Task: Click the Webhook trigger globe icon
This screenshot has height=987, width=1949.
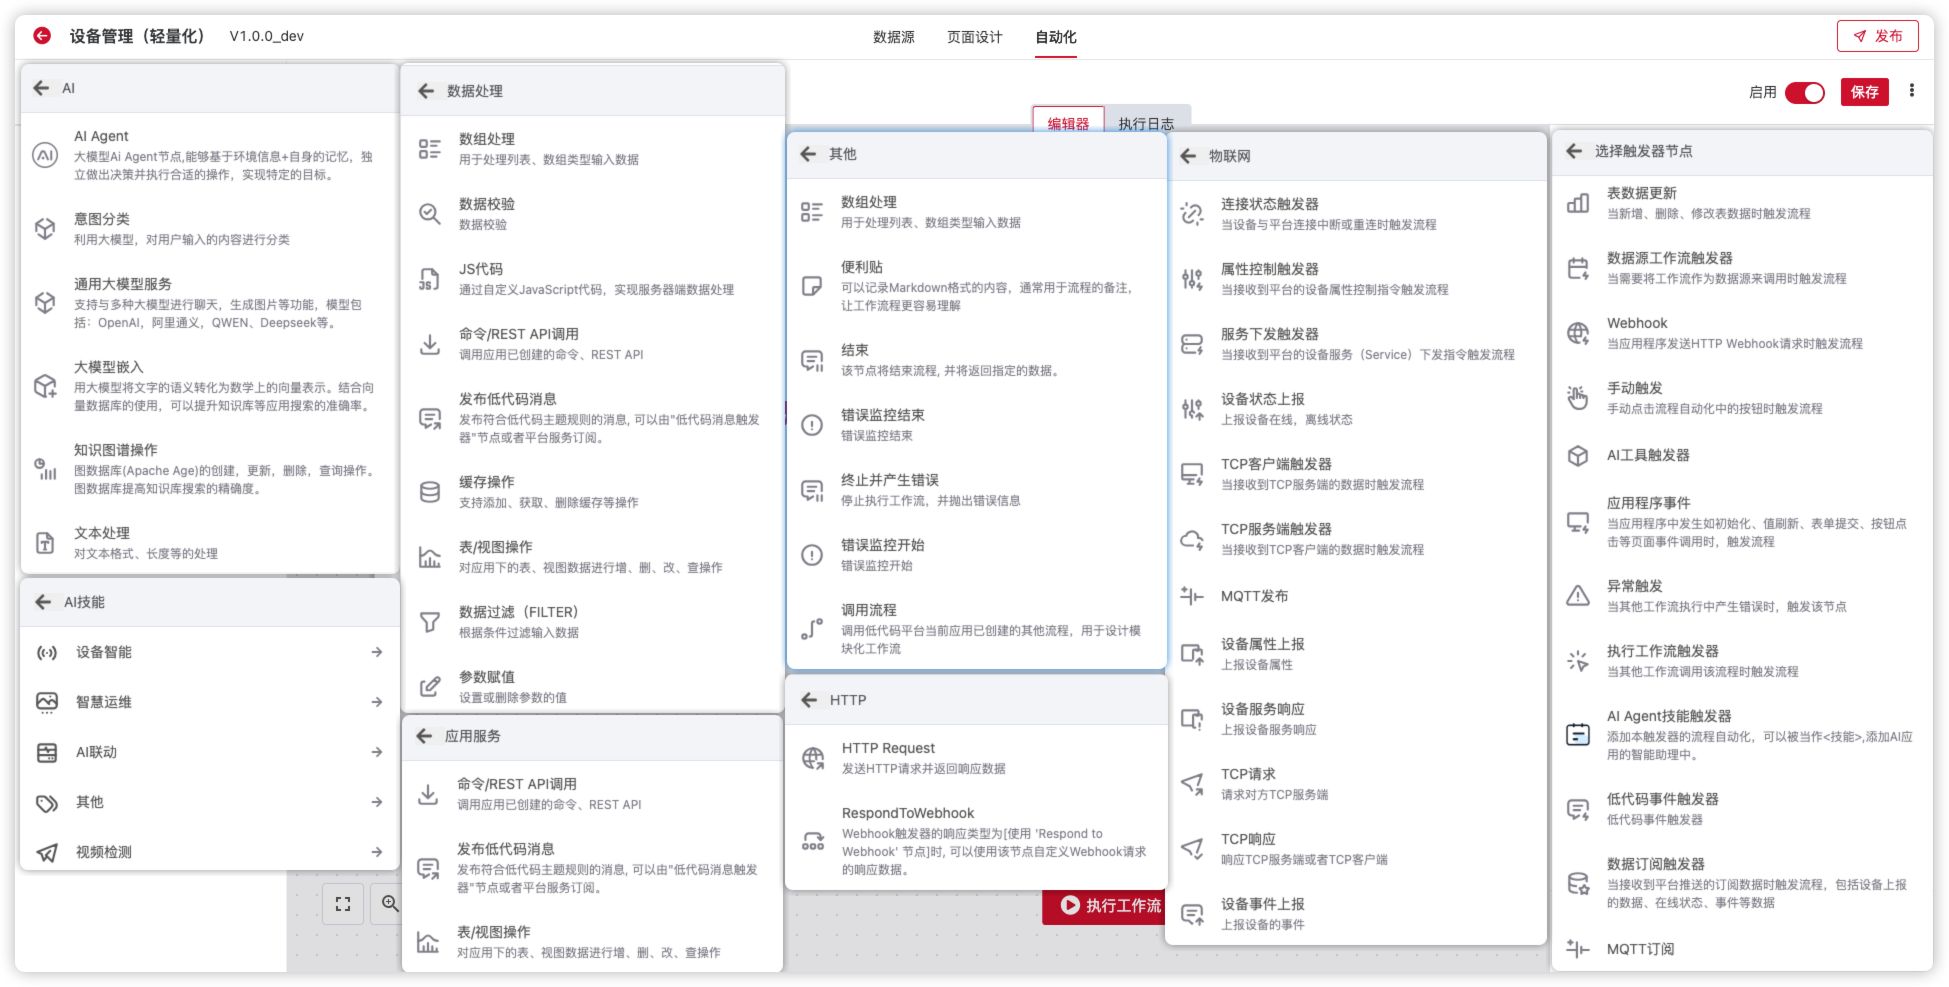Action: 1577,333
